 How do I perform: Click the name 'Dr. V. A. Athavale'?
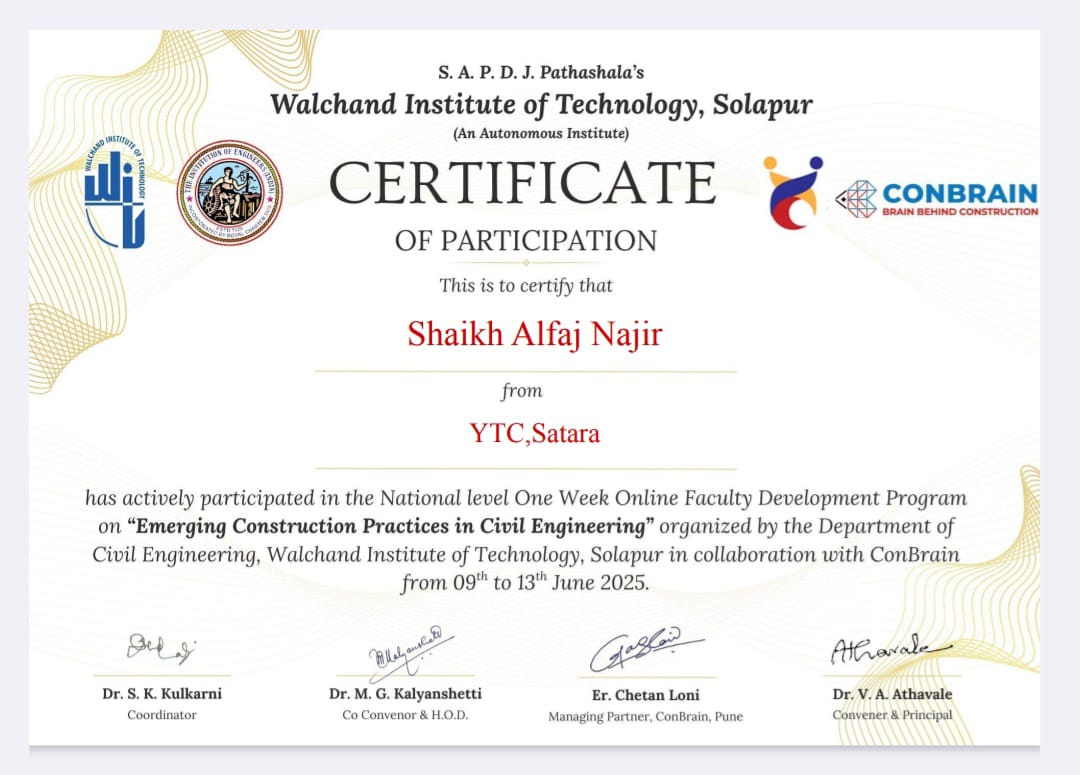point(892,694)
